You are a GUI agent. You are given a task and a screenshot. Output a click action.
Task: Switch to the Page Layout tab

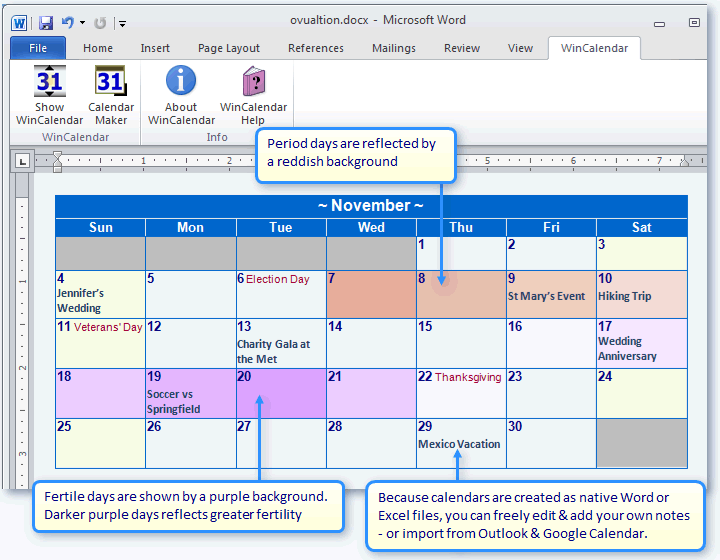click(x=229, y=48)
